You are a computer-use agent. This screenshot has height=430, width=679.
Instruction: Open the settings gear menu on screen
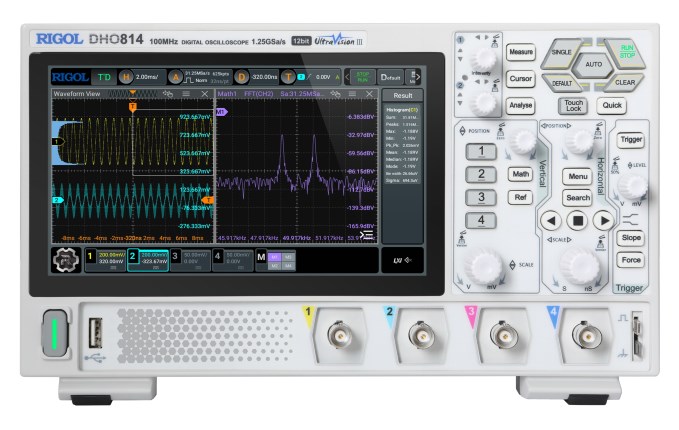66,260
